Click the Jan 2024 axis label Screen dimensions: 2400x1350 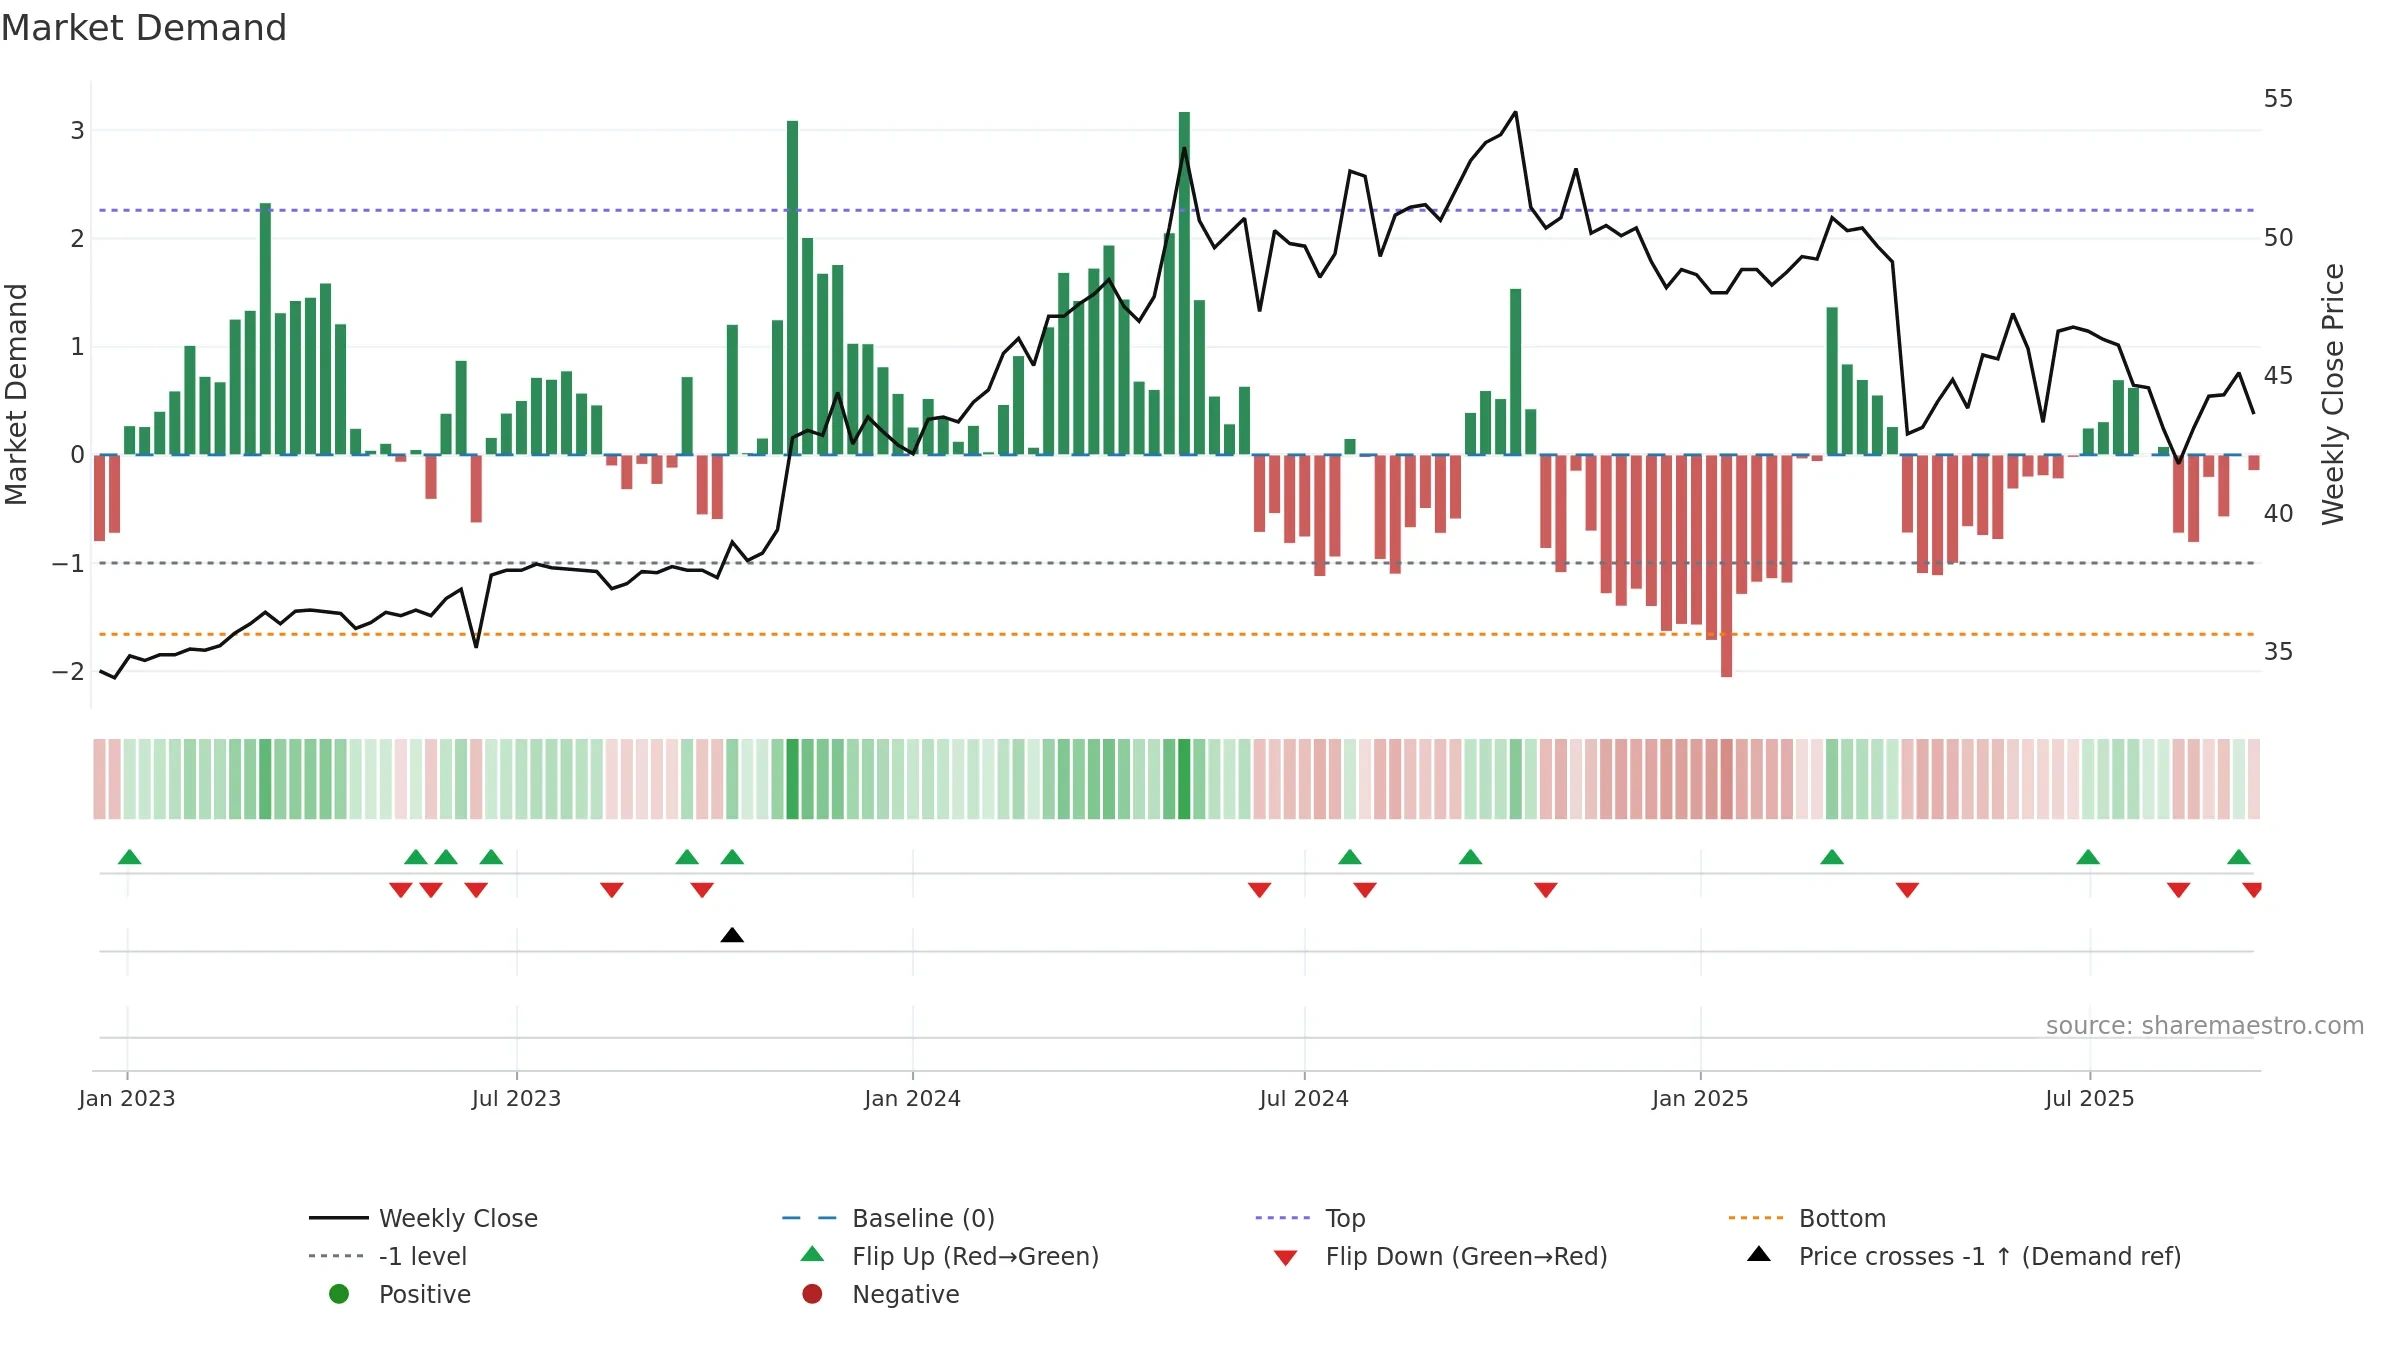913,1098
